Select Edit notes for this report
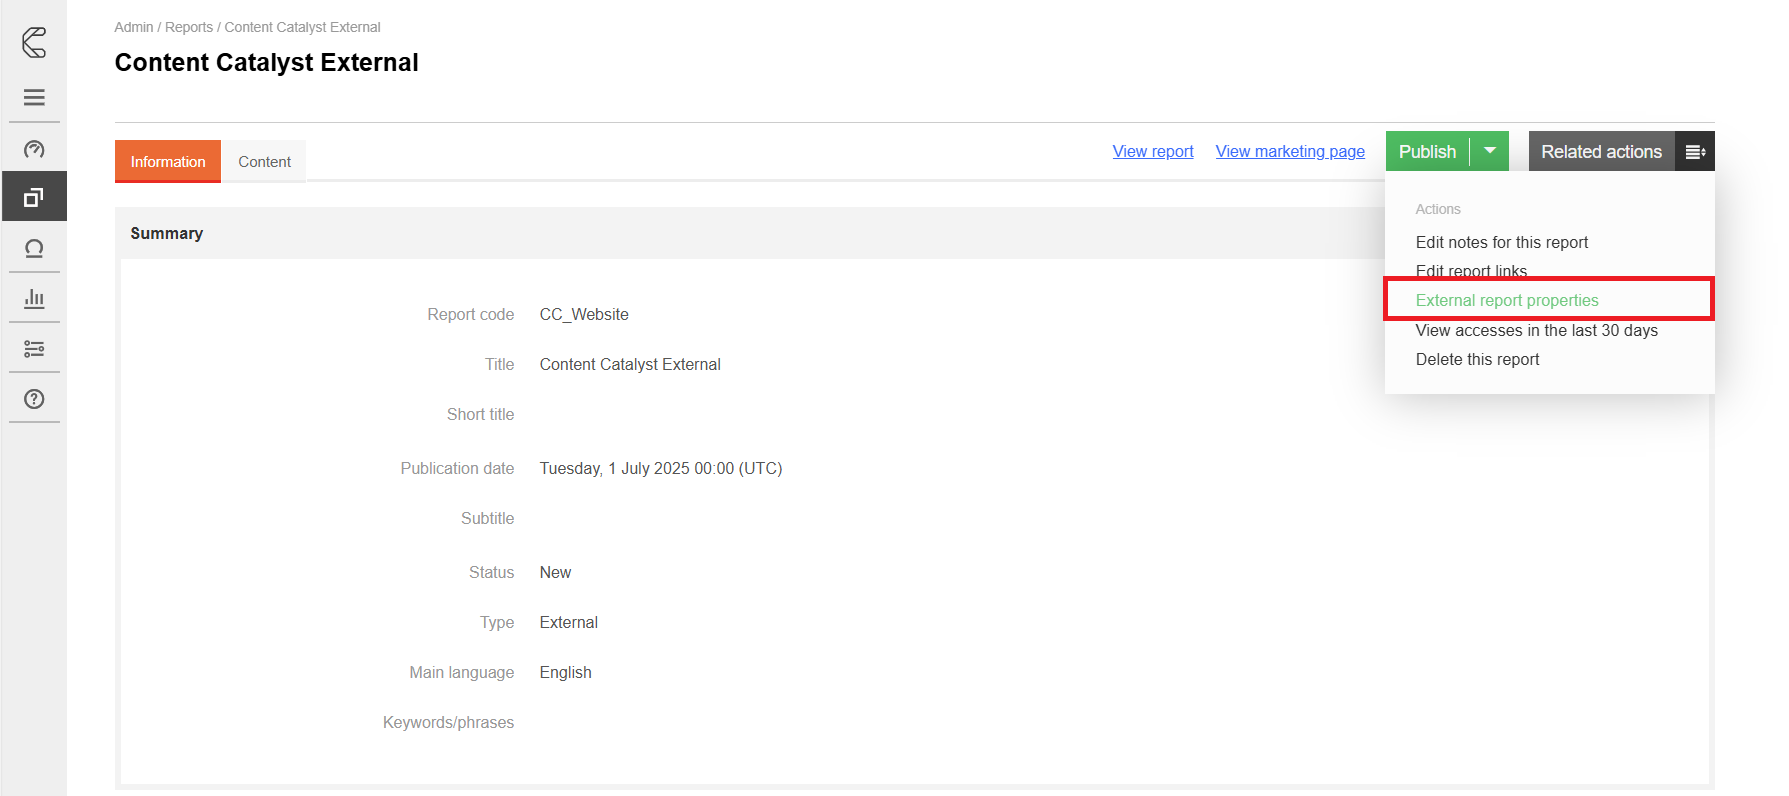This screenshot has height=796, width=1789. pyautogui.click(x=1501, y=242)
